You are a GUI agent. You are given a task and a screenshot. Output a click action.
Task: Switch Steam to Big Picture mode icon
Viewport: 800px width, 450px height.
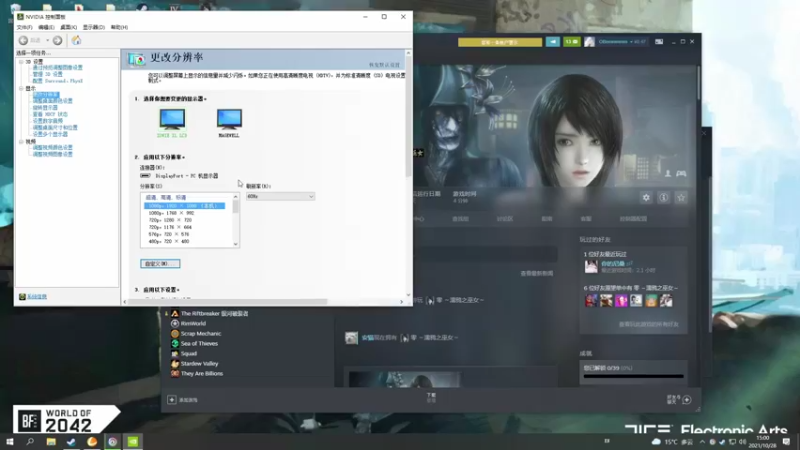point(659,42)
